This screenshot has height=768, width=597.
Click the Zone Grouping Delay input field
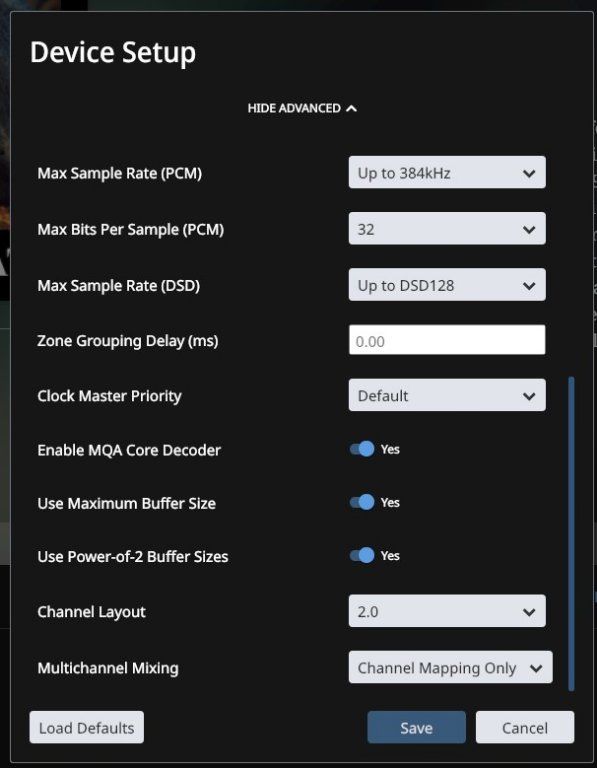447,340
